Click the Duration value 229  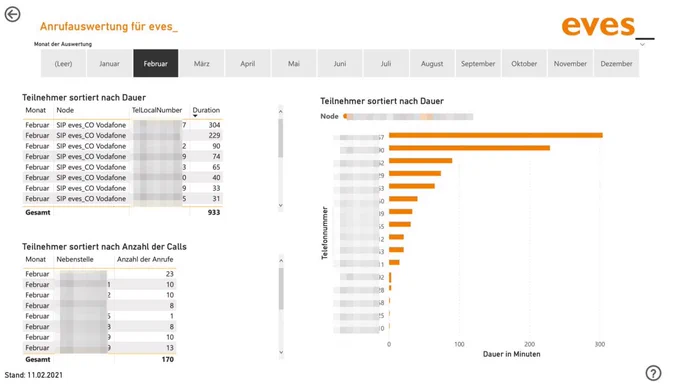214,135
